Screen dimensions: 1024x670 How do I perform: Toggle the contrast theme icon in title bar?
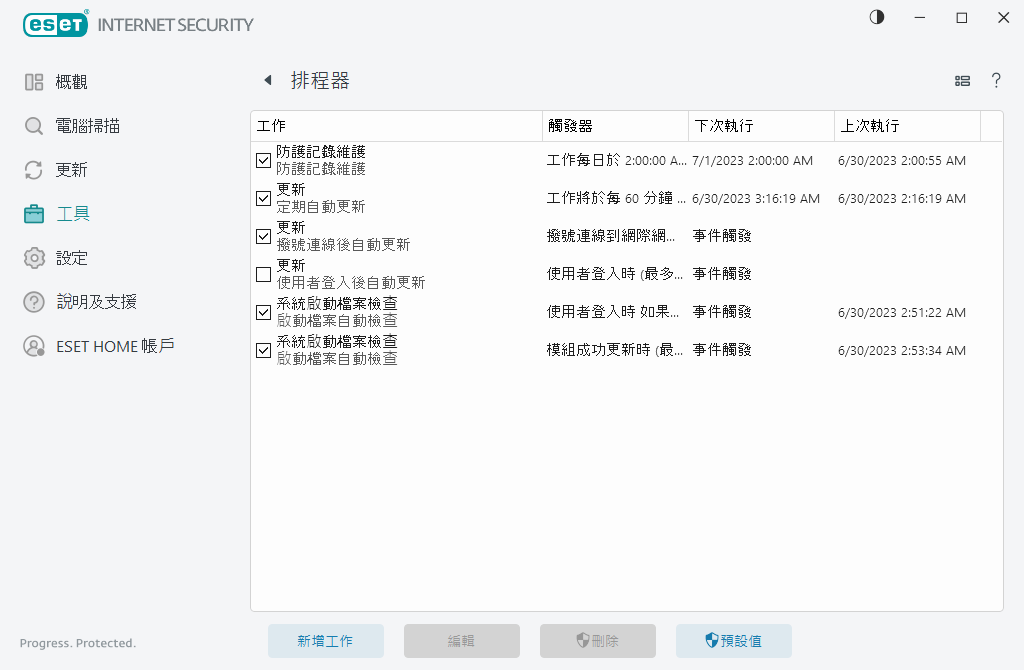pyautogui.click(x=876, y=17)
